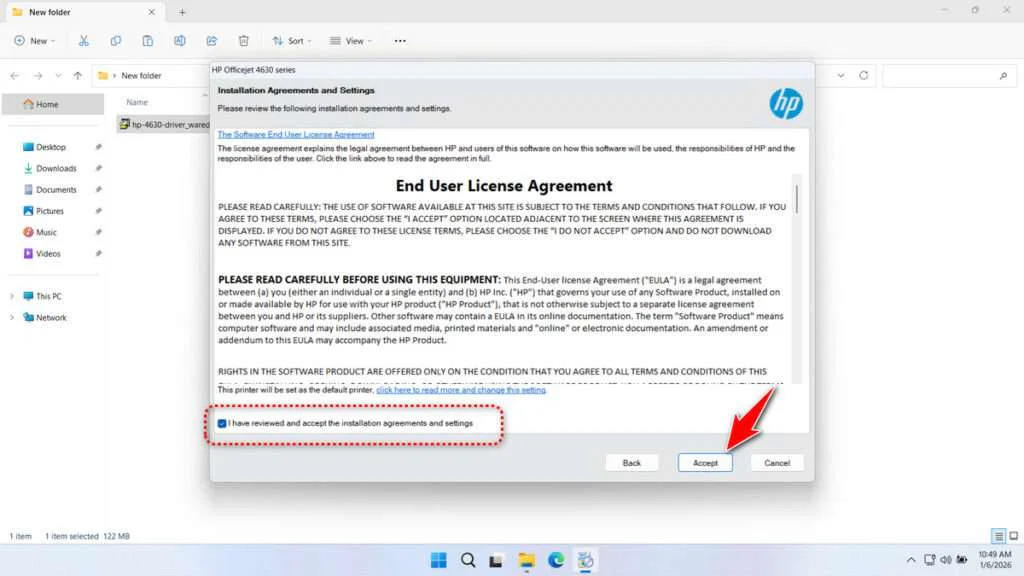Uncheck the installation agreements acceptance checkbox

[222, 423]
